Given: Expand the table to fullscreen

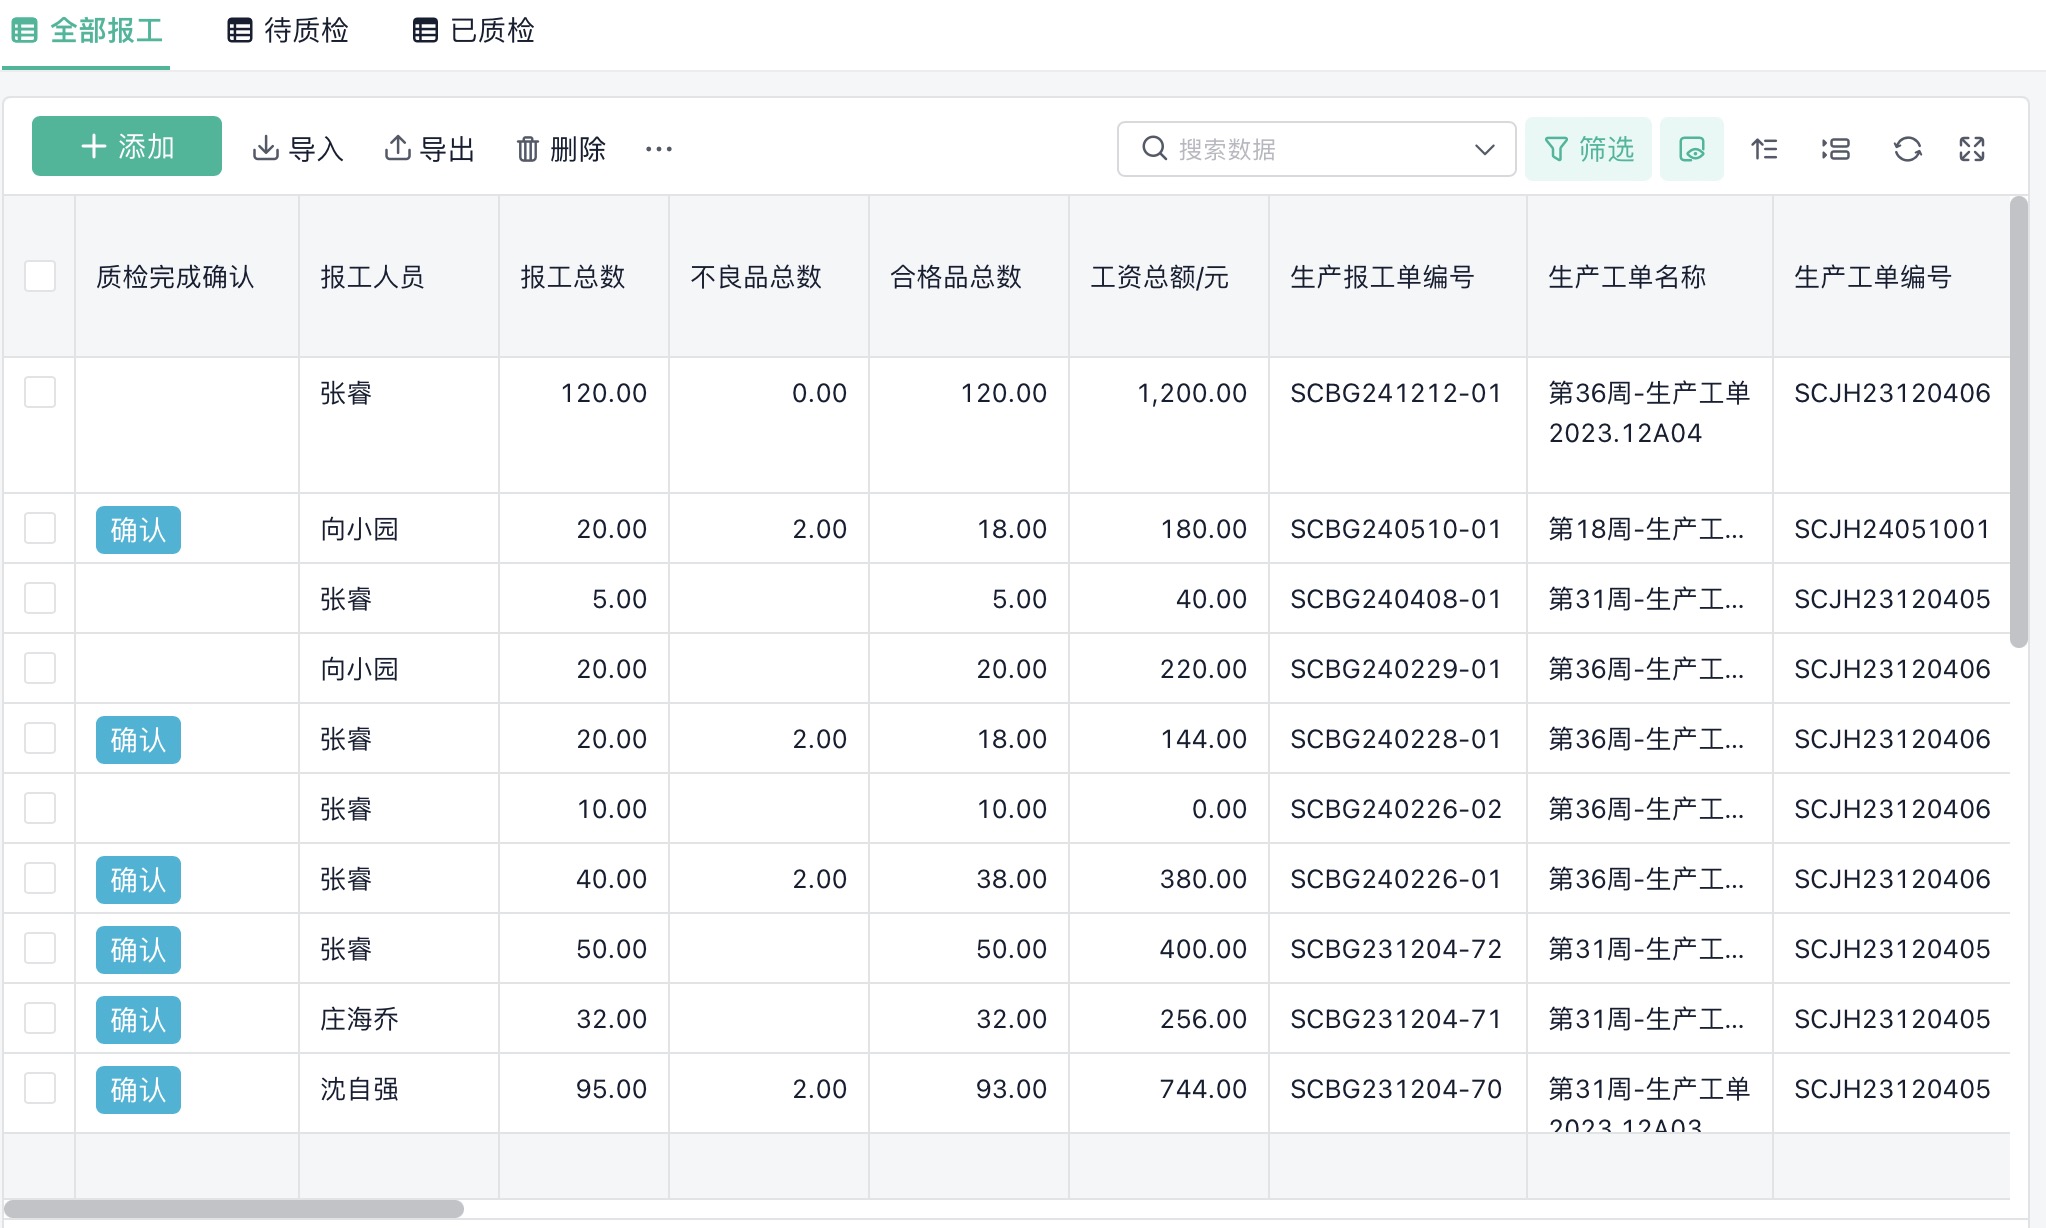Looking at the screenshot, I should point(1972,149).
